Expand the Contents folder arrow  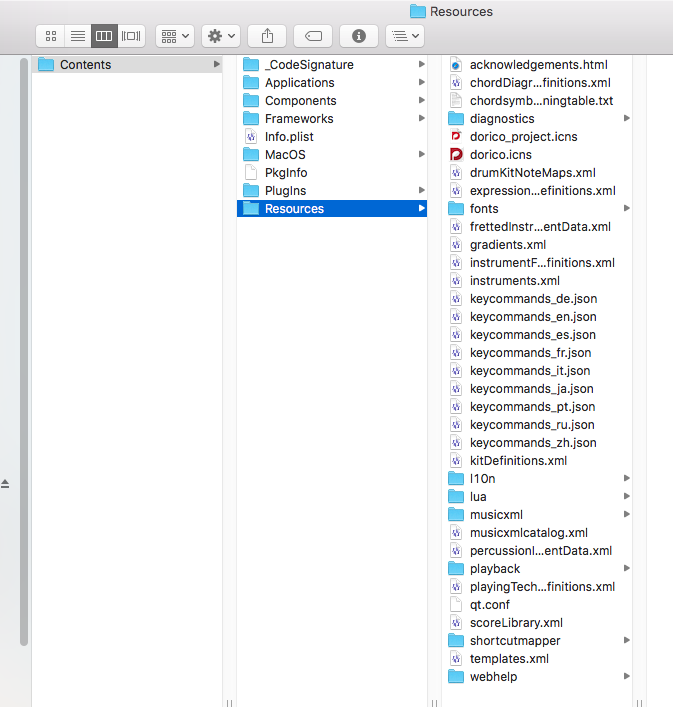[x=216, y=64]
